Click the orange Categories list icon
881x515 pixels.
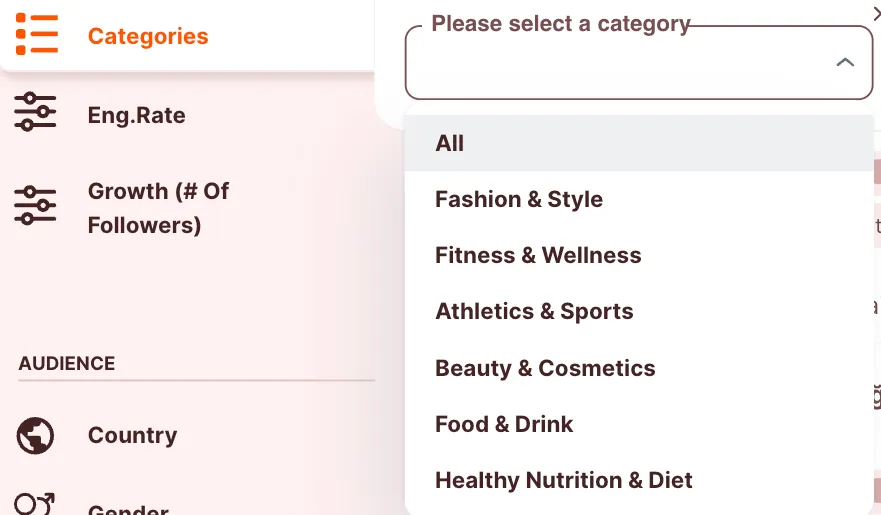click(37, 35)
